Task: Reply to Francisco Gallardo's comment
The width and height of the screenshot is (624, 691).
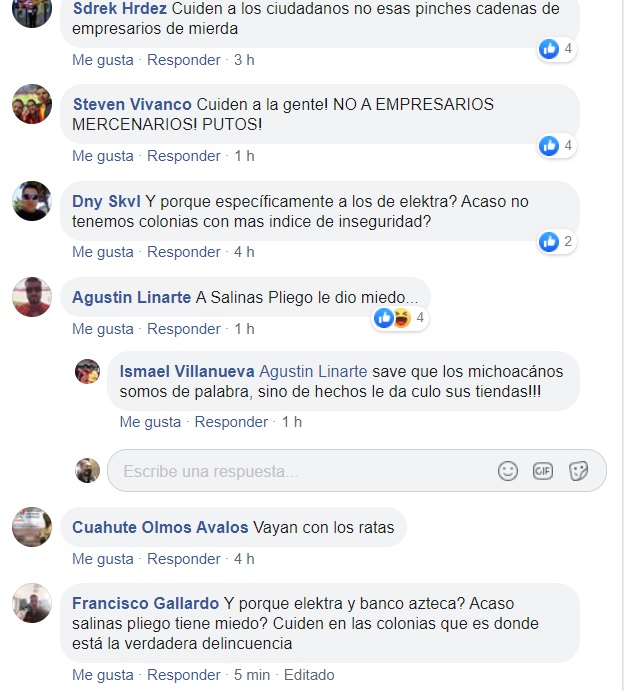Action: (x=183, y=675)
